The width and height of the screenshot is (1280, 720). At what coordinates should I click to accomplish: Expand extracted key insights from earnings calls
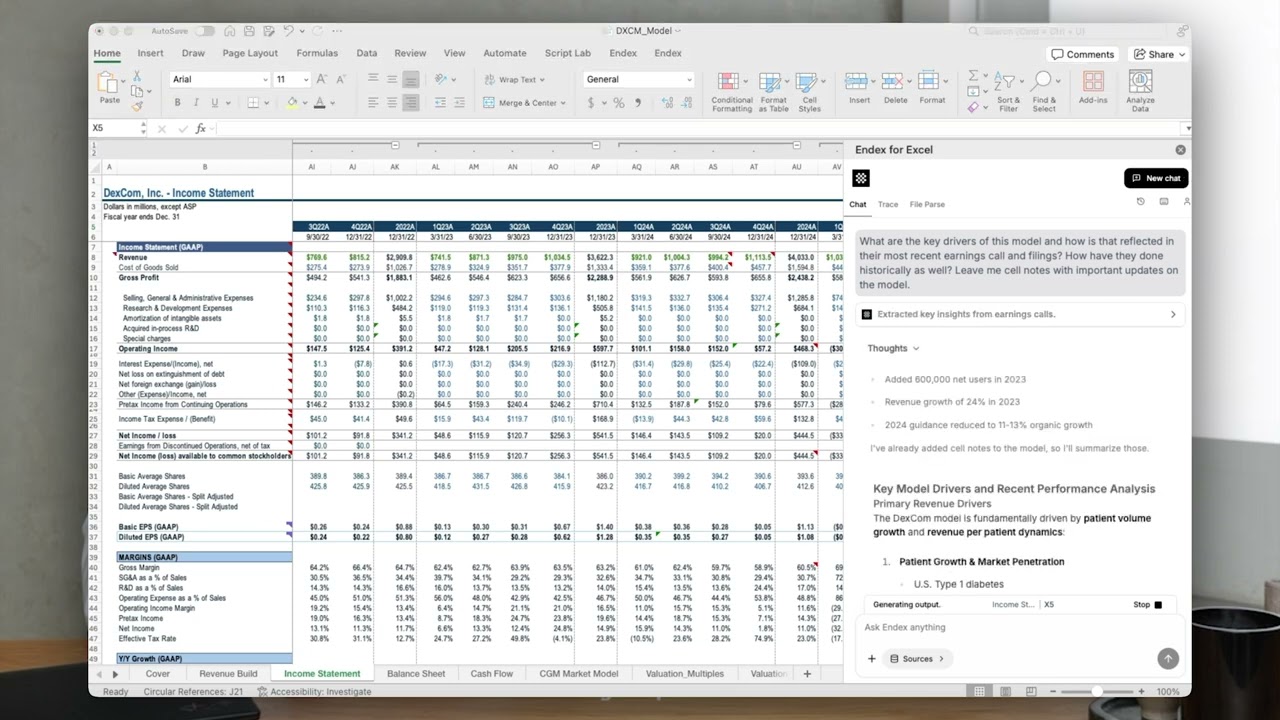tap(1020, 314)
